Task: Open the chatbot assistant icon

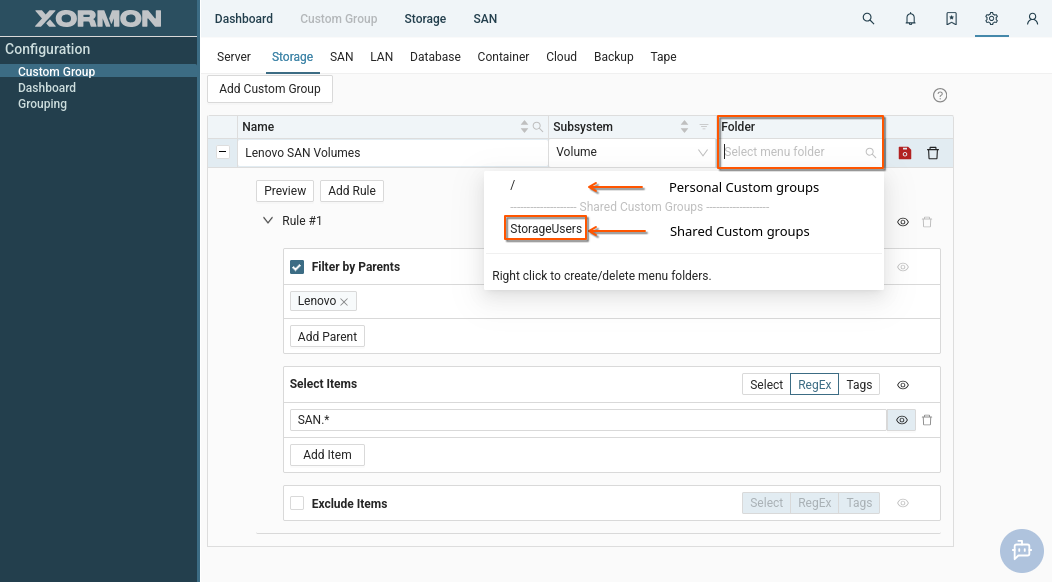Action: tap(1021, 550)
